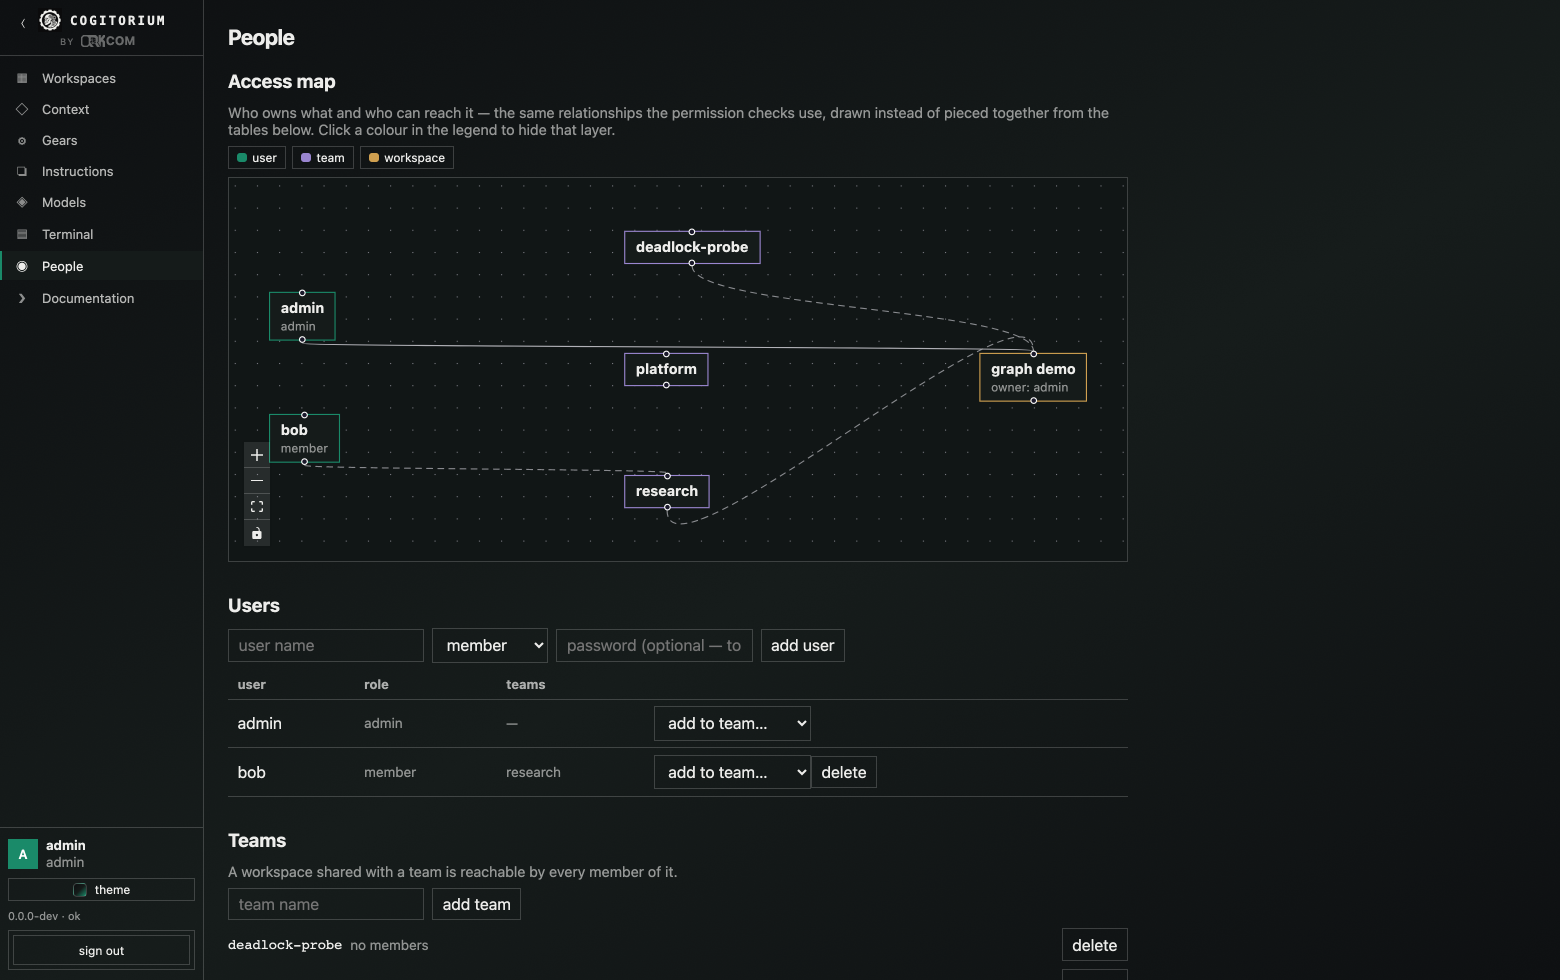The width and height of the screenshot is (1560, 980).
Task: Click the Cogitorium logo icon
Action: pyautogui.click(x=50, y=20)
